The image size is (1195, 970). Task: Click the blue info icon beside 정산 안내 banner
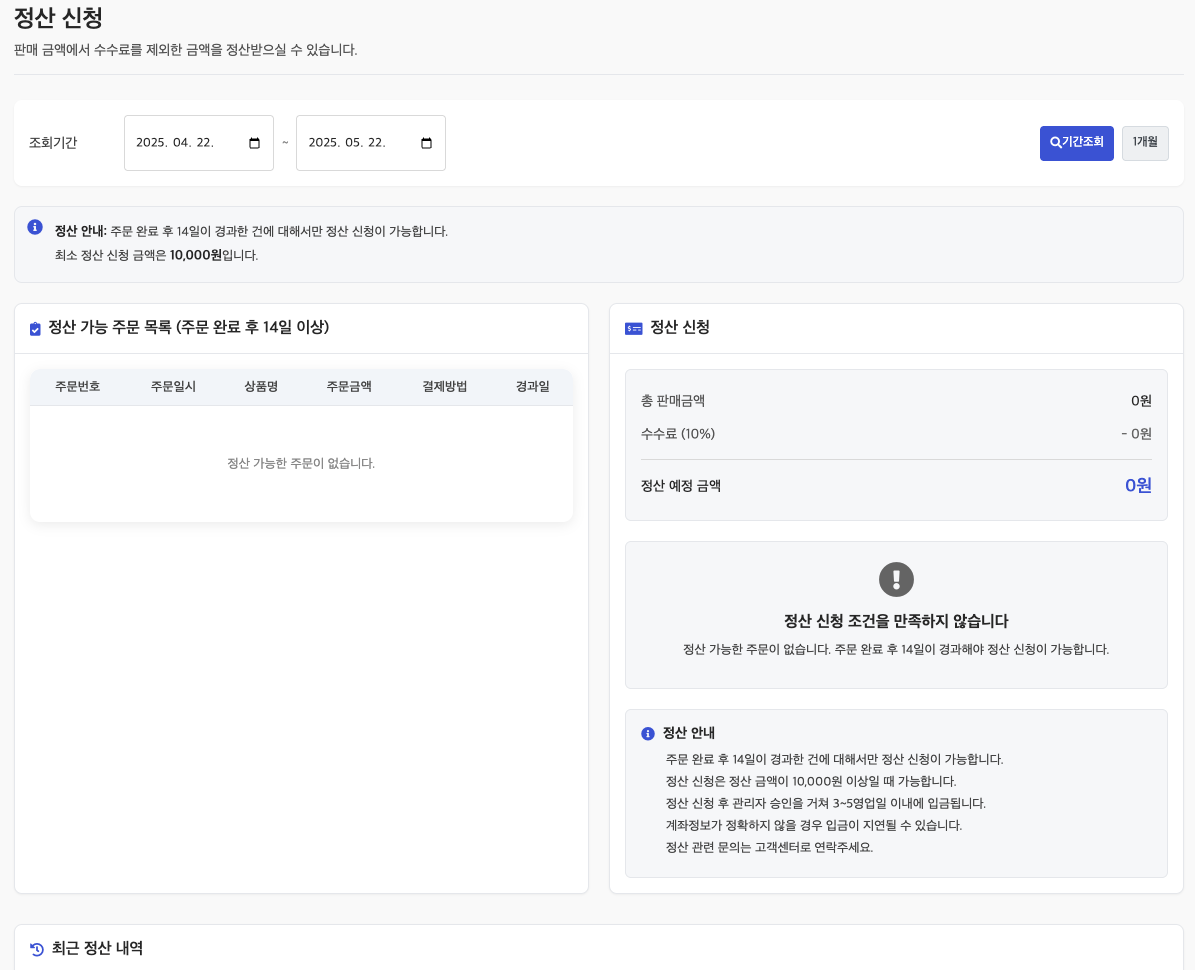pyautogui.click(x=35, y=227)
